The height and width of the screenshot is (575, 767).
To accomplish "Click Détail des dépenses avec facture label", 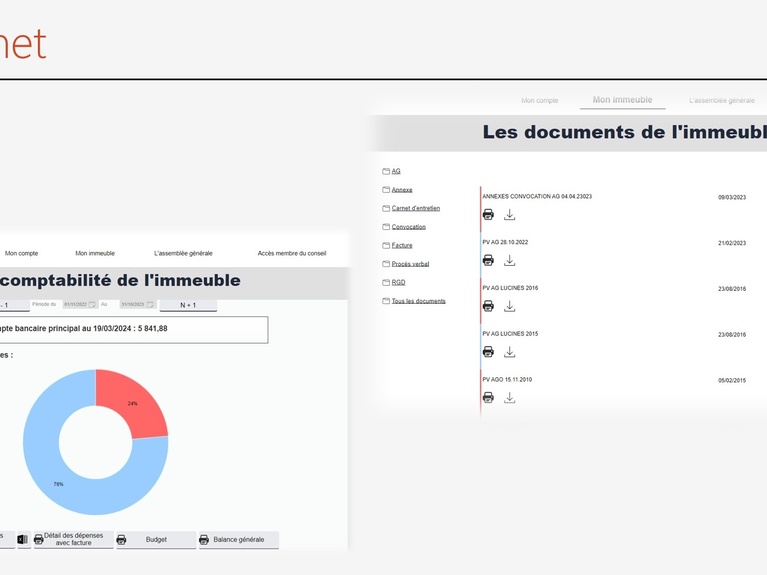I will (73, 539).
